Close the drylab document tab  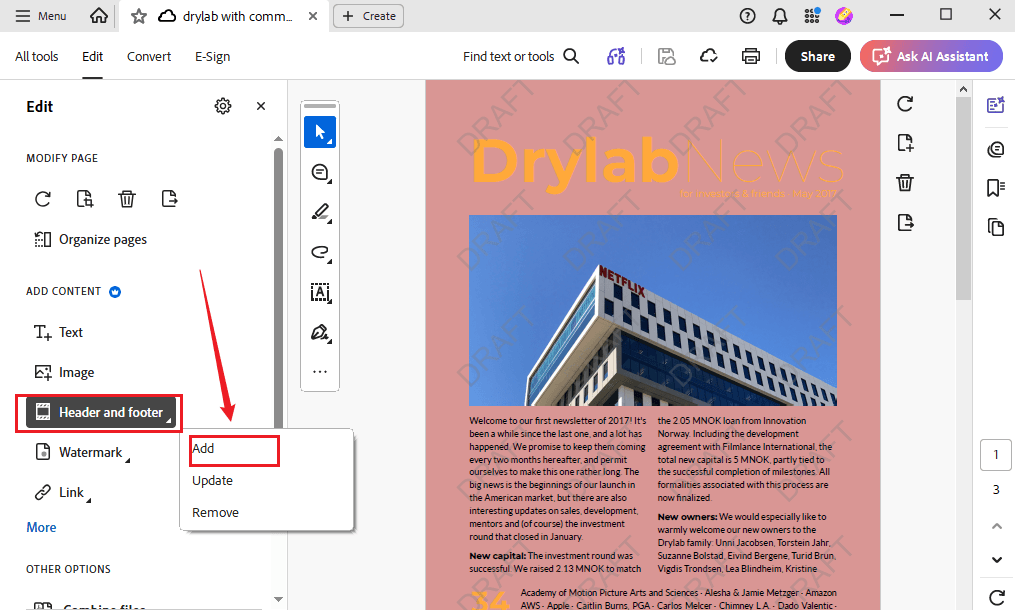[x=313, y=16]
